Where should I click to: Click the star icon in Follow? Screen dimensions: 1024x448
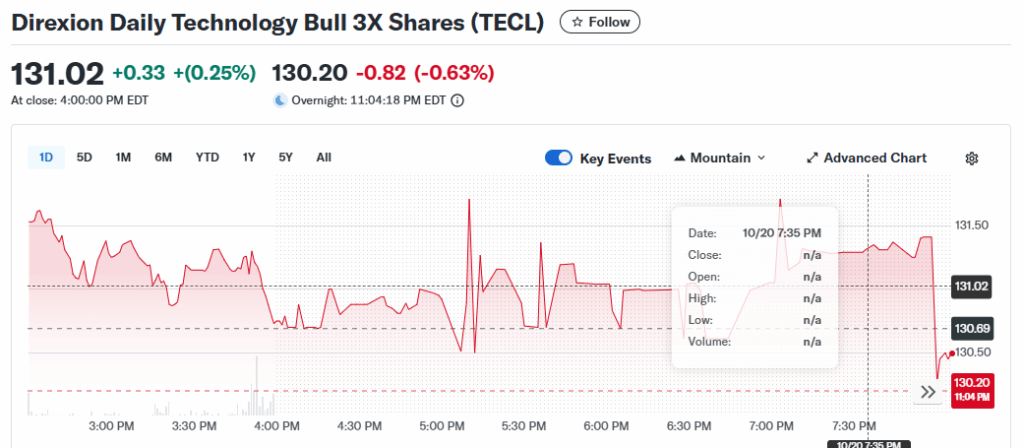pos(577,22)
